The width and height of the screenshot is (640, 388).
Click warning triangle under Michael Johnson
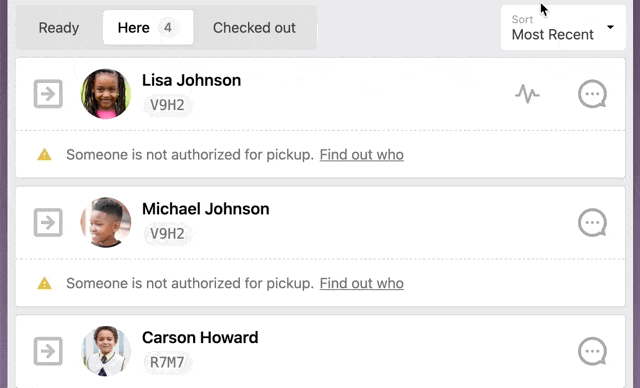coord(44,283)
